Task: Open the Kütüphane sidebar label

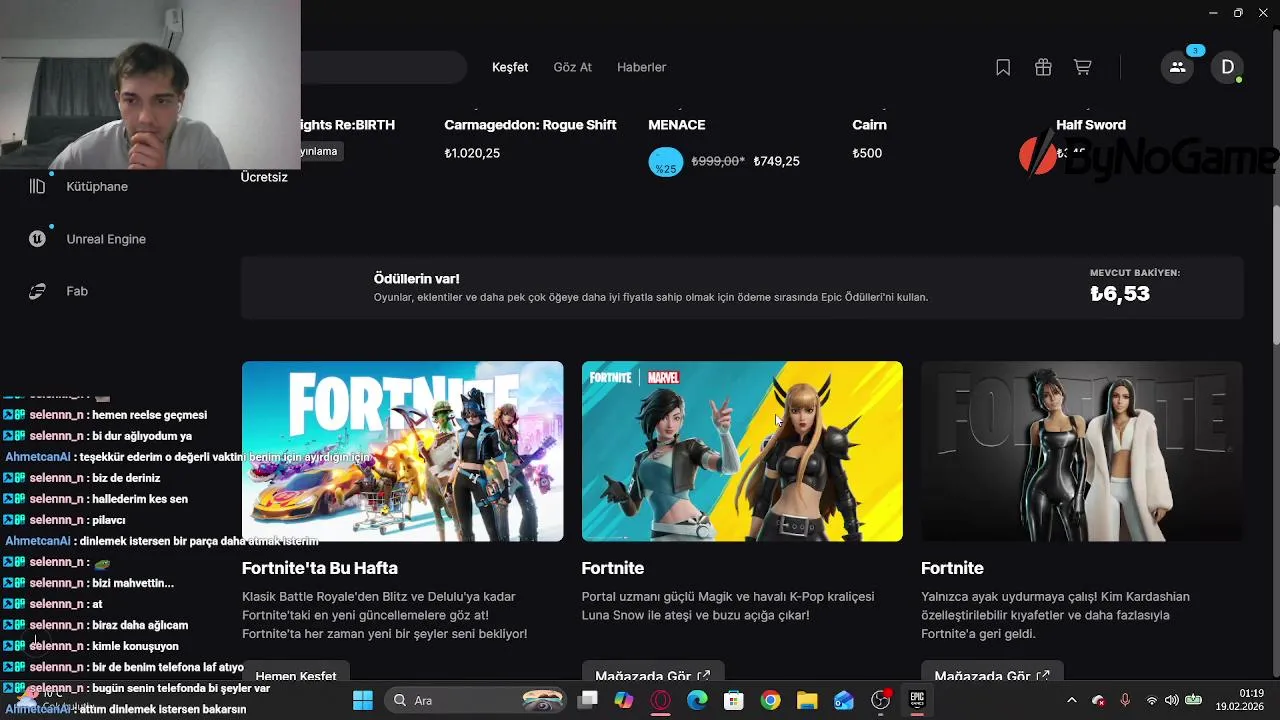Action: (97, 186)
